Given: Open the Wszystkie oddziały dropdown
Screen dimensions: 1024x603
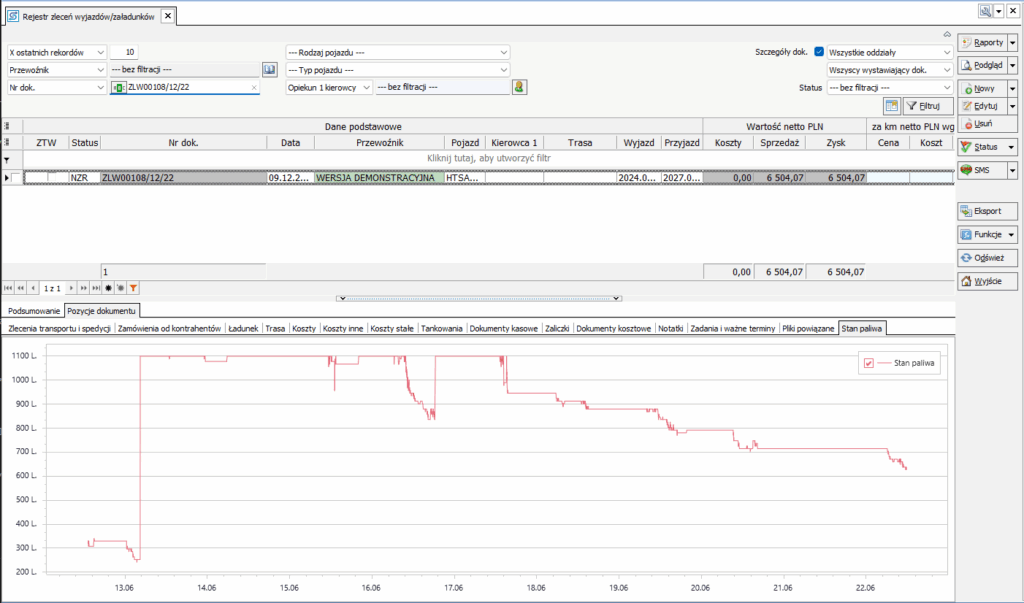Looking at the screenshot, I should (947, 52).
